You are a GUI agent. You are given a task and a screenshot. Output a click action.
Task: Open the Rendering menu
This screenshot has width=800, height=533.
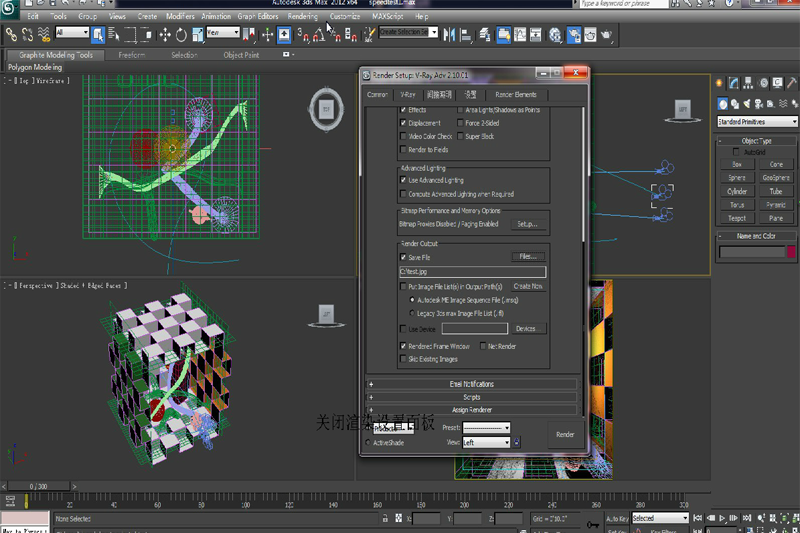[x=302, y=17]
